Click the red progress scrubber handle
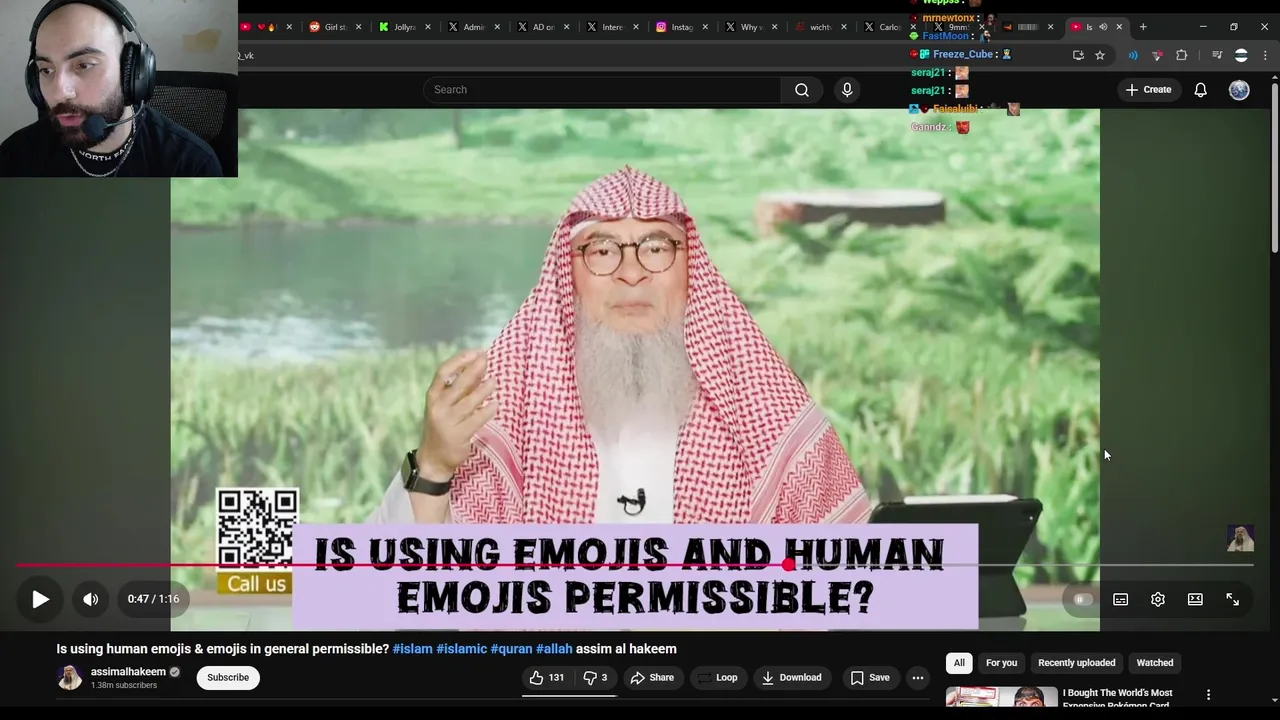The width and height of the screenshot is (1280, 720). [789, 565]
